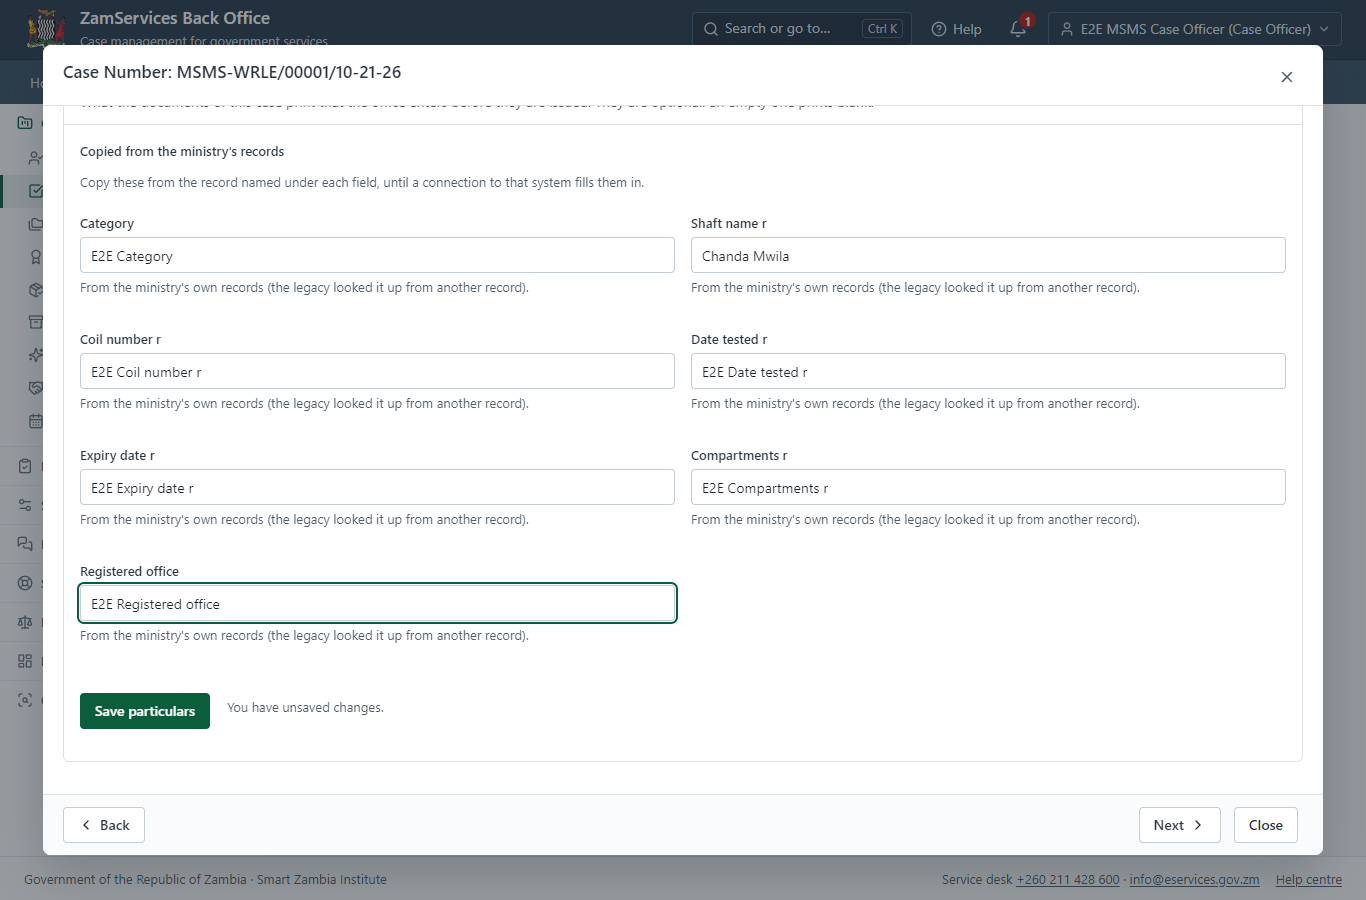Image resolution: width=1366 pixels, height=900 pixels.
Task: Click the Compartments r field
Action: (x=988, y=487)
